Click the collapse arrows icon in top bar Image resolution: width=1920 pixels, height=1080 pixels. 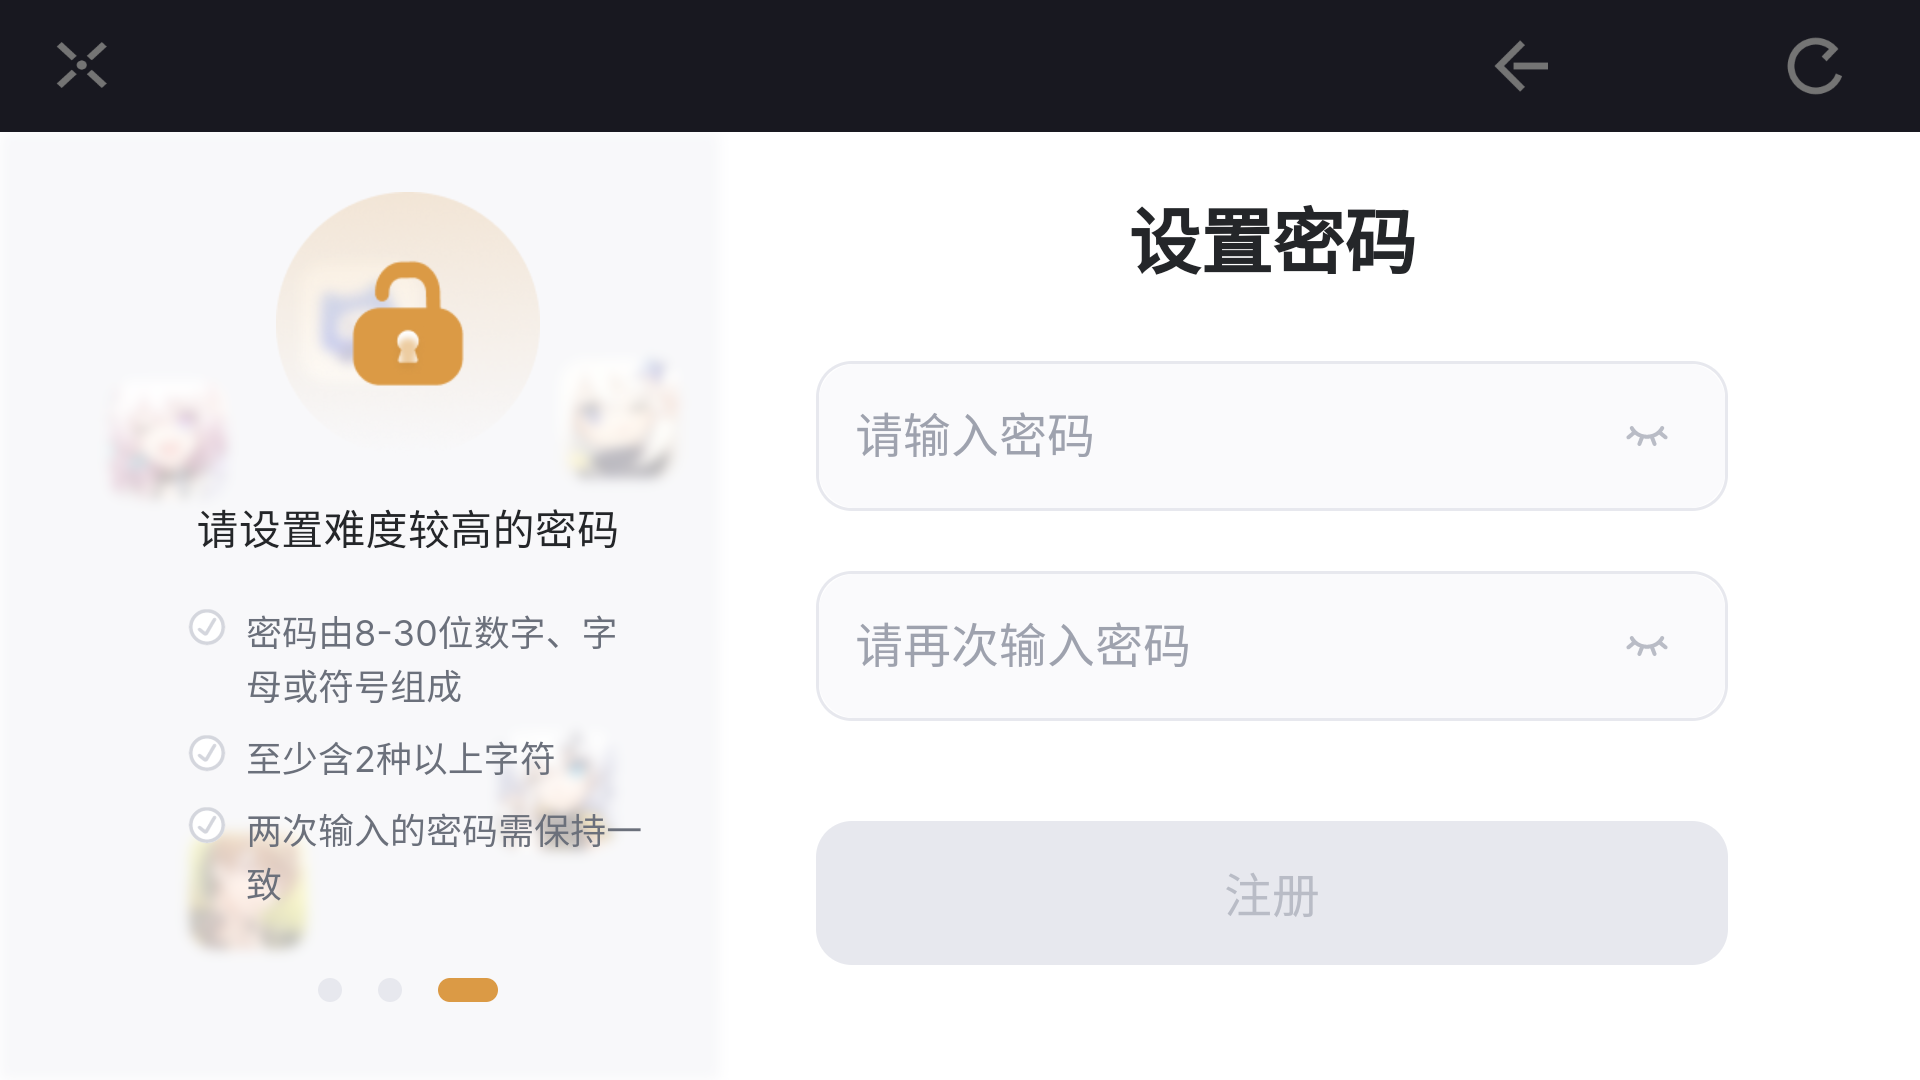[81, 66]
